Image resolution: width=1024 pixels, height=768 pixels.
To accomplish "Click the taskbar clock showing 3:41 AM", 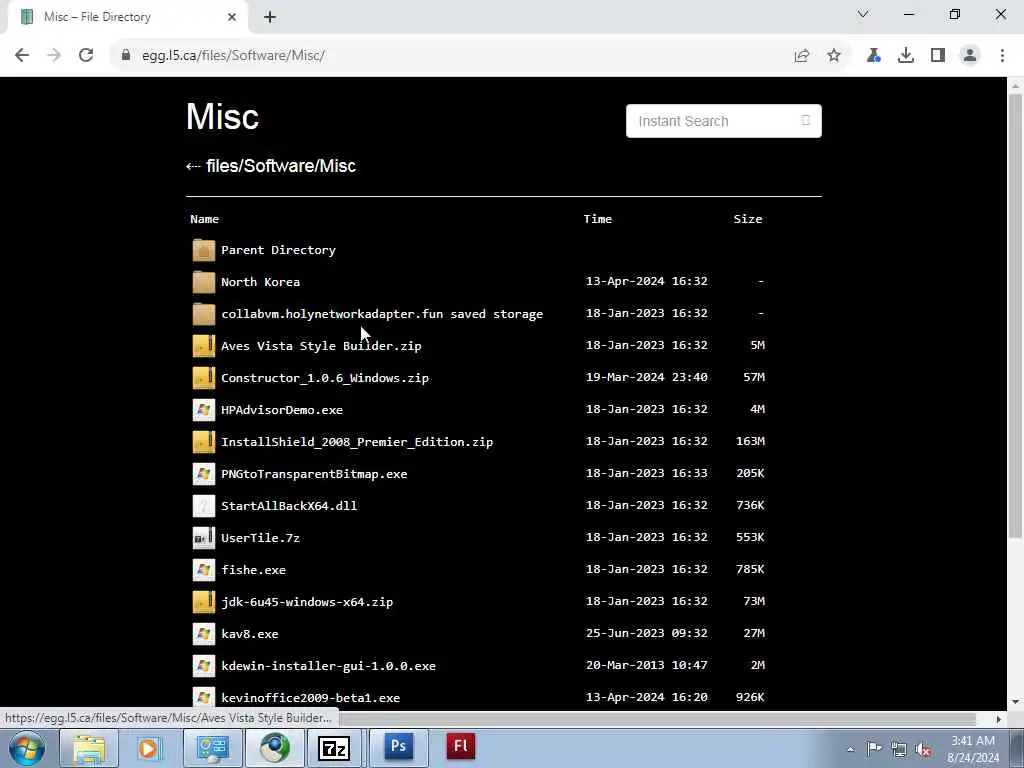I will pos(973,749).
